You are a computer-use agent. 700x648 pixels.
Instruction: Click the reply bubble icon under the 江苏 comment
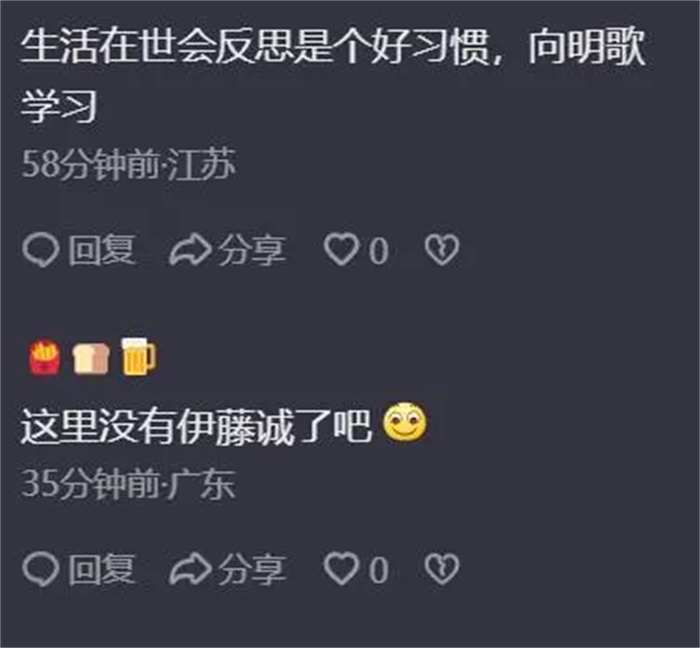click(41, 250)
